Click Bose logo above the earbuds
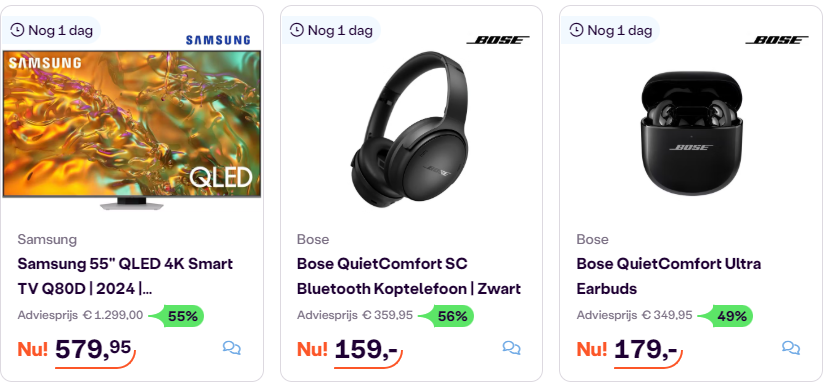This screenshot has height=382, width=833. click(x=777, y=40)
